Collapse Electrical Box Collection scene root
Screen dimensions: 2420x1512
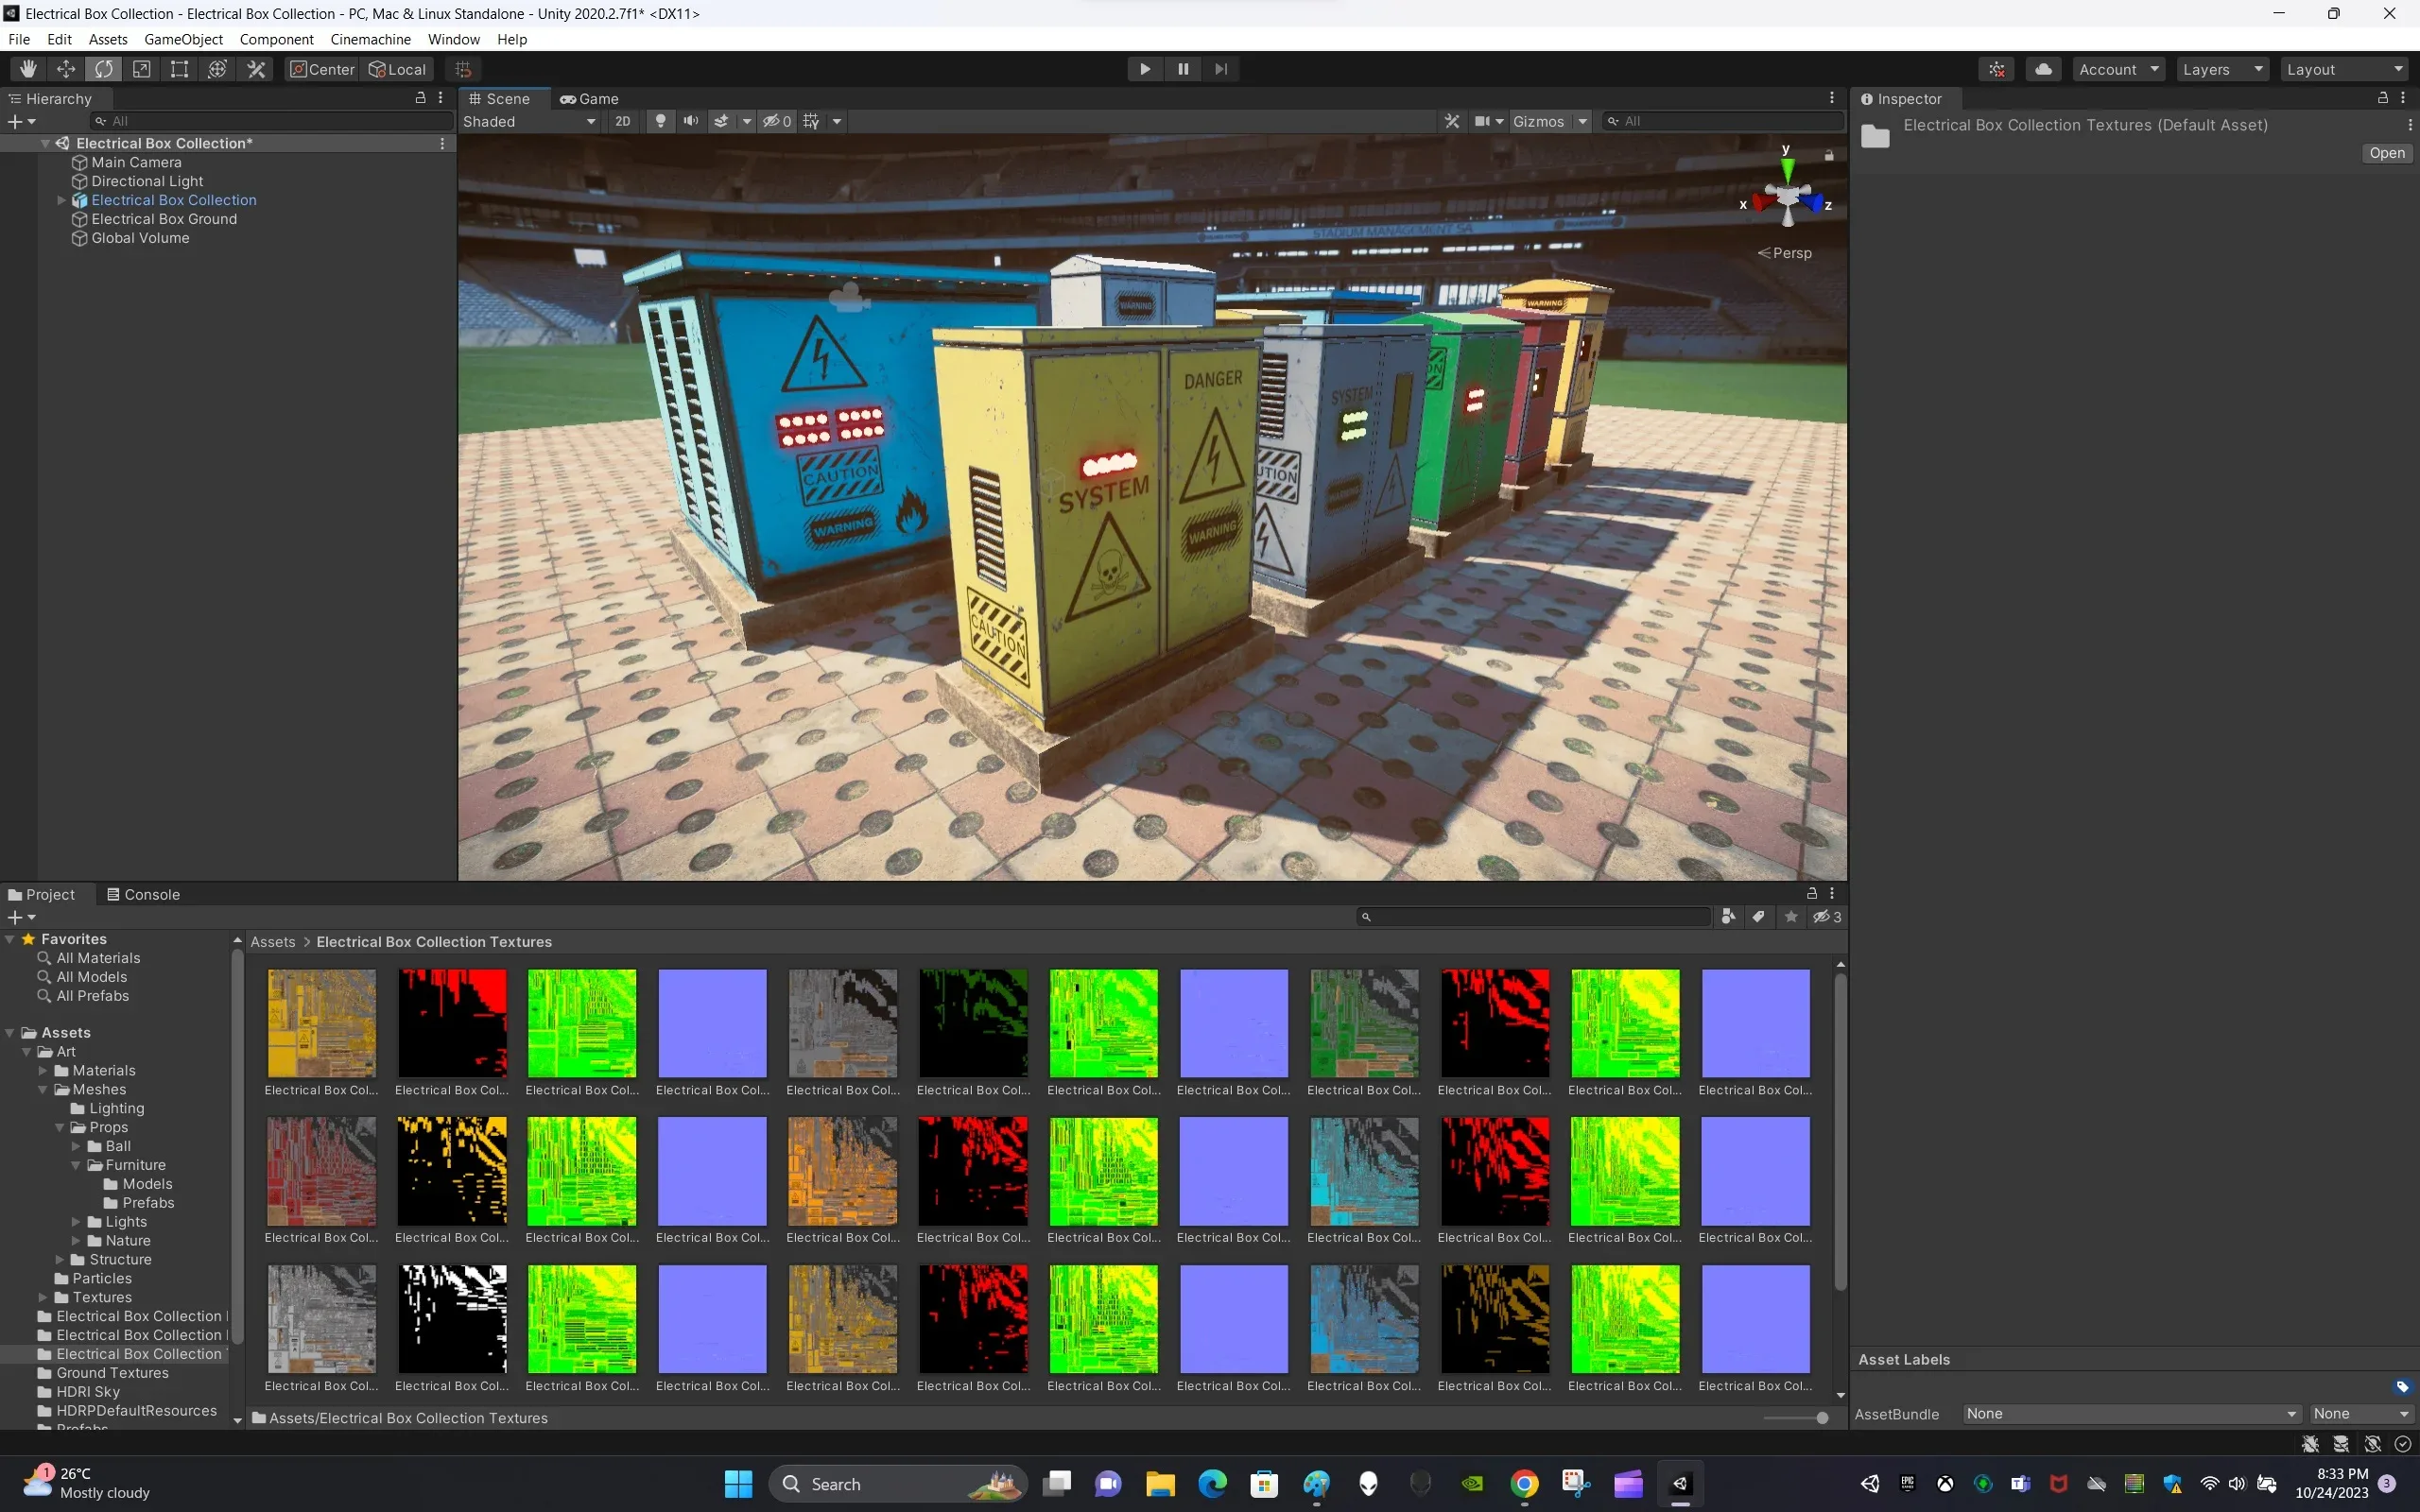point(45,143)
